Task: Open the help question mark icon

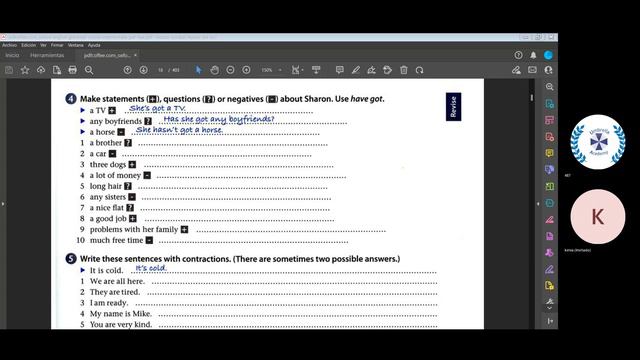Action: 518,55
